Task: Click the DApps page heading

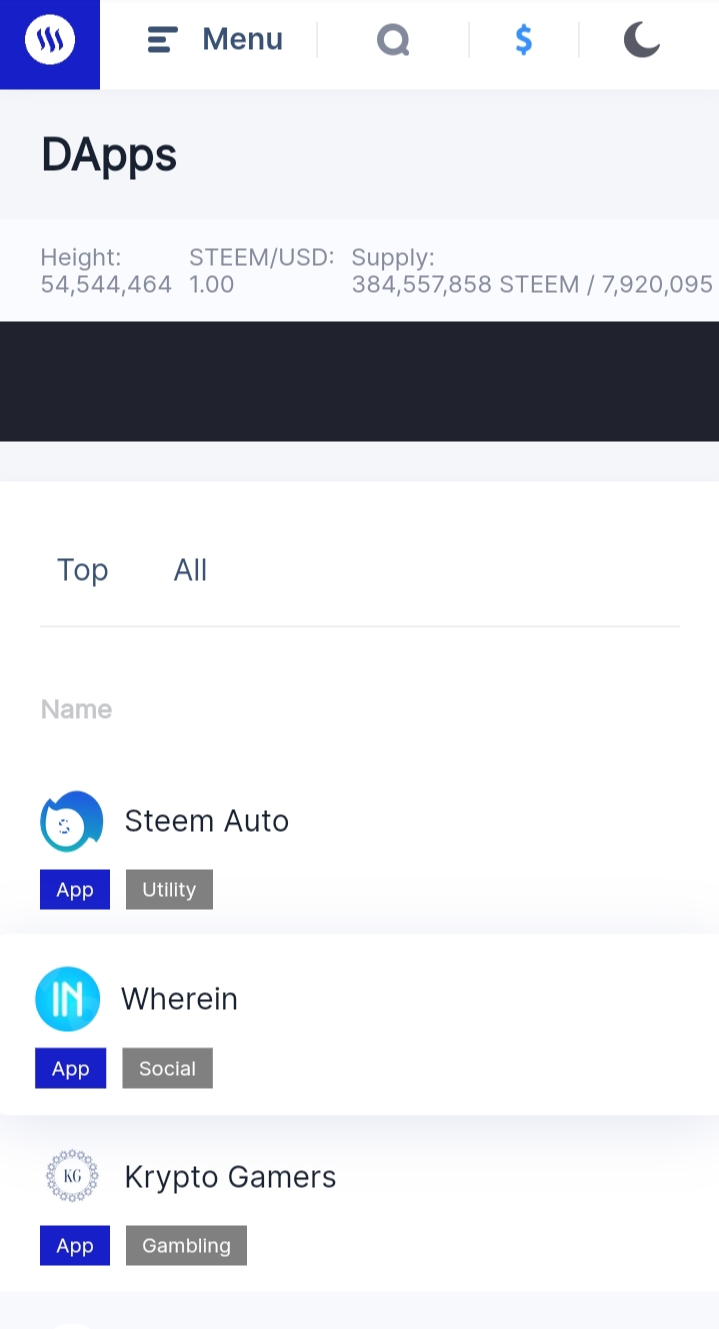Action: point(109,155)
